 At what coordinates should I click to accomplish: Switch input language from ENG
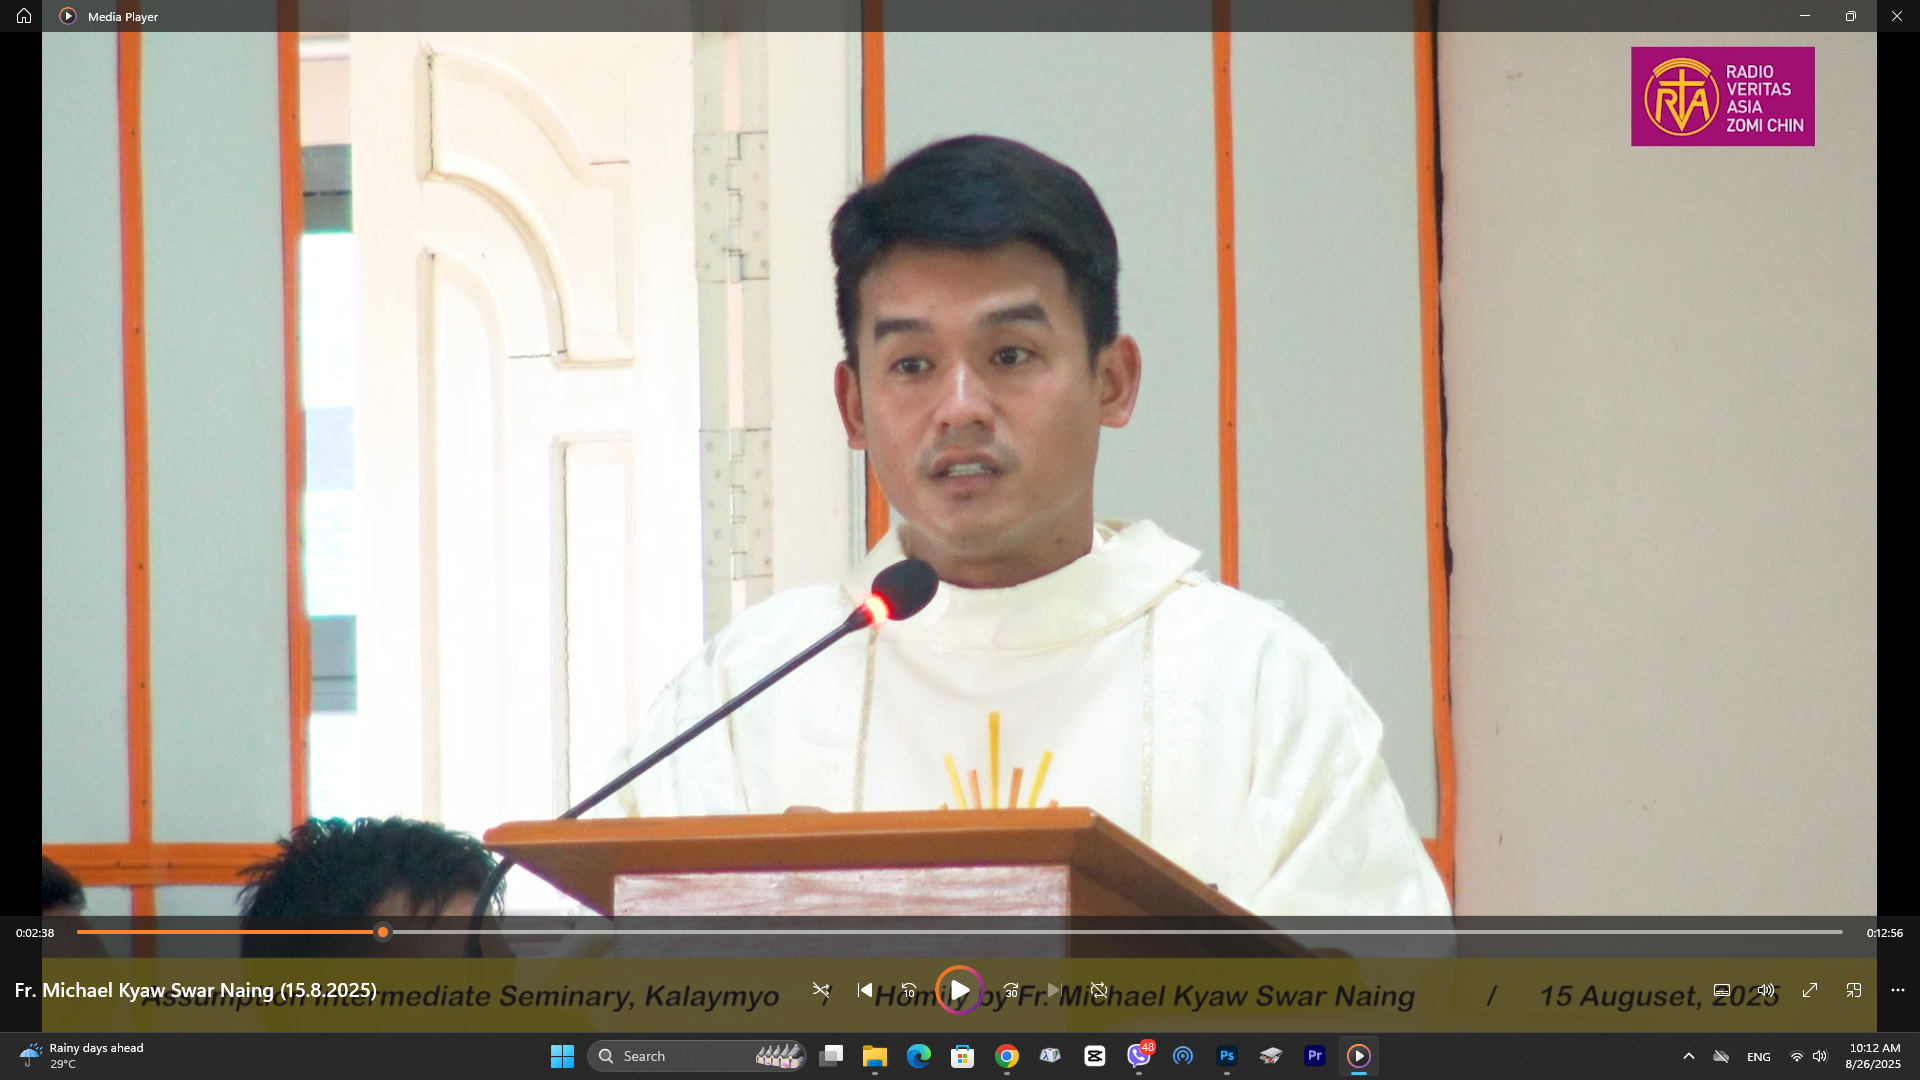1758,1056
